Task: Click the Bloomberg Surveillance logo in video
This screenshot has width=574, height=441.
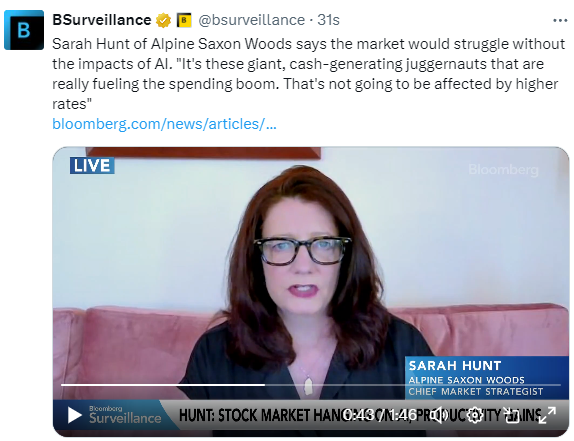Action: click(x=125, y=415)
